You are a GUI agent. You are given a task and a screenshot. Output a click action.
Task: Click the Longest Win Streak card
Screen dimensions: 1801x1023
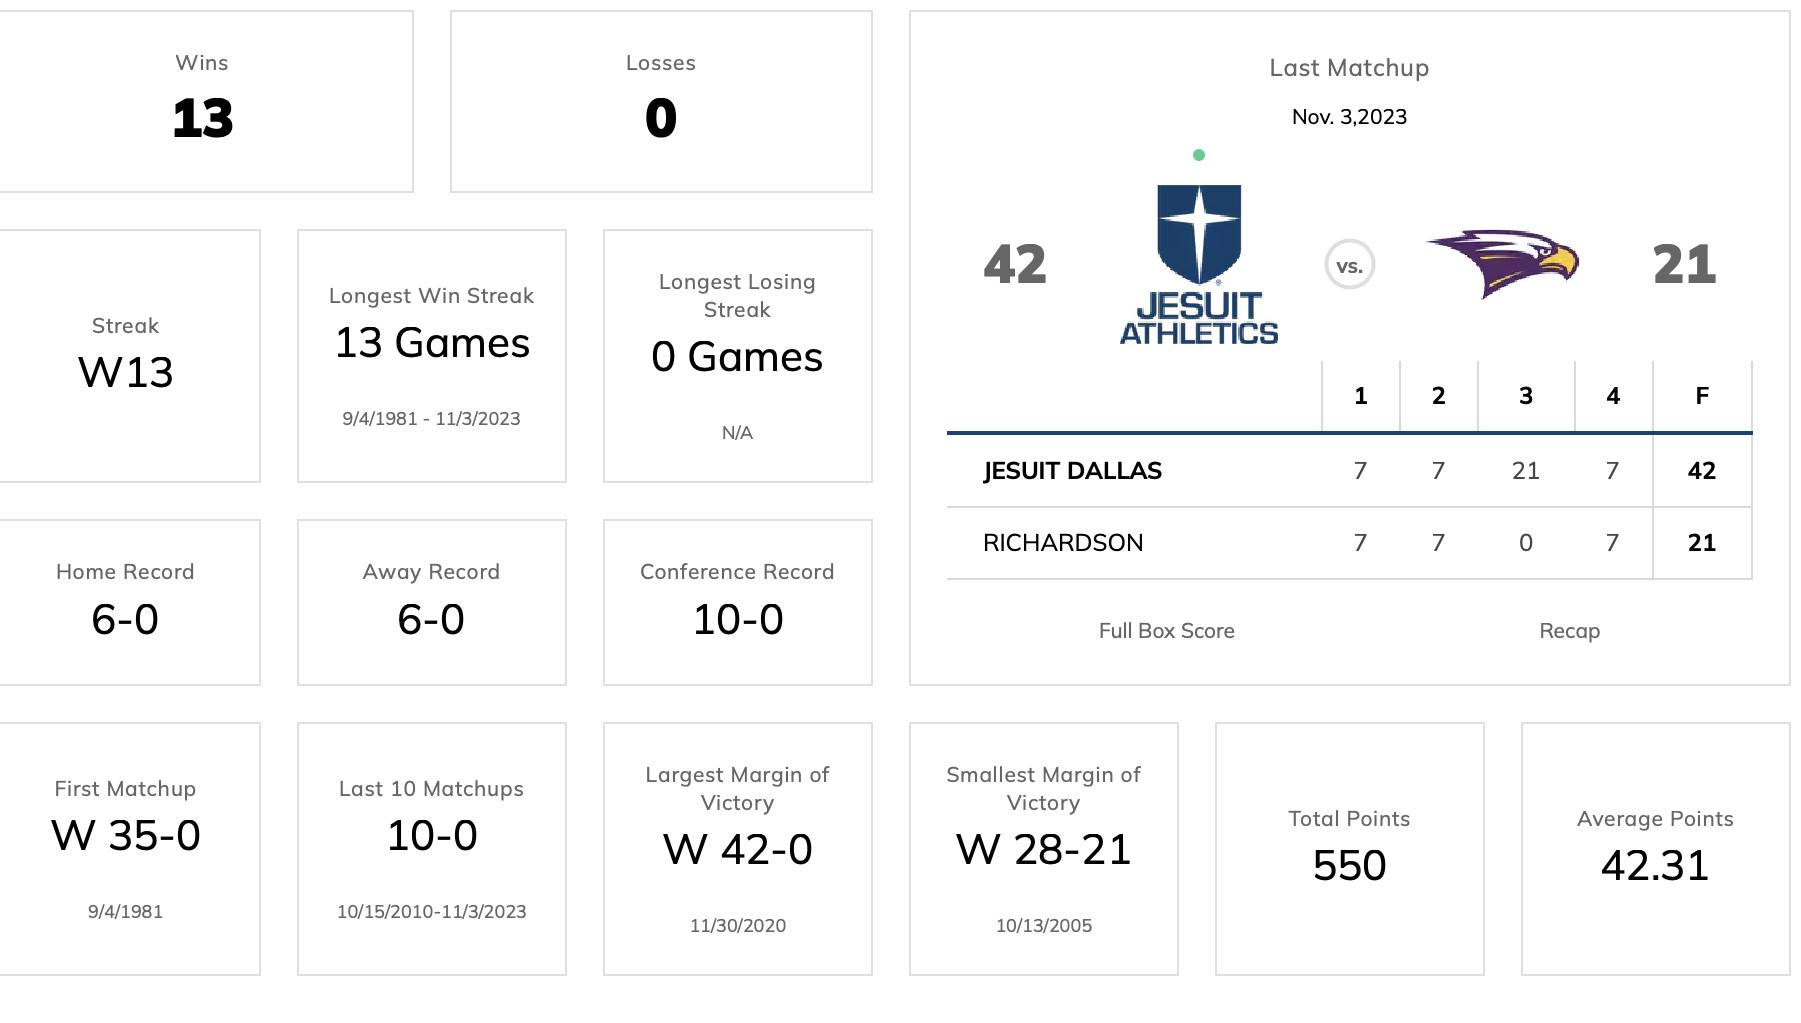(432, 356)
